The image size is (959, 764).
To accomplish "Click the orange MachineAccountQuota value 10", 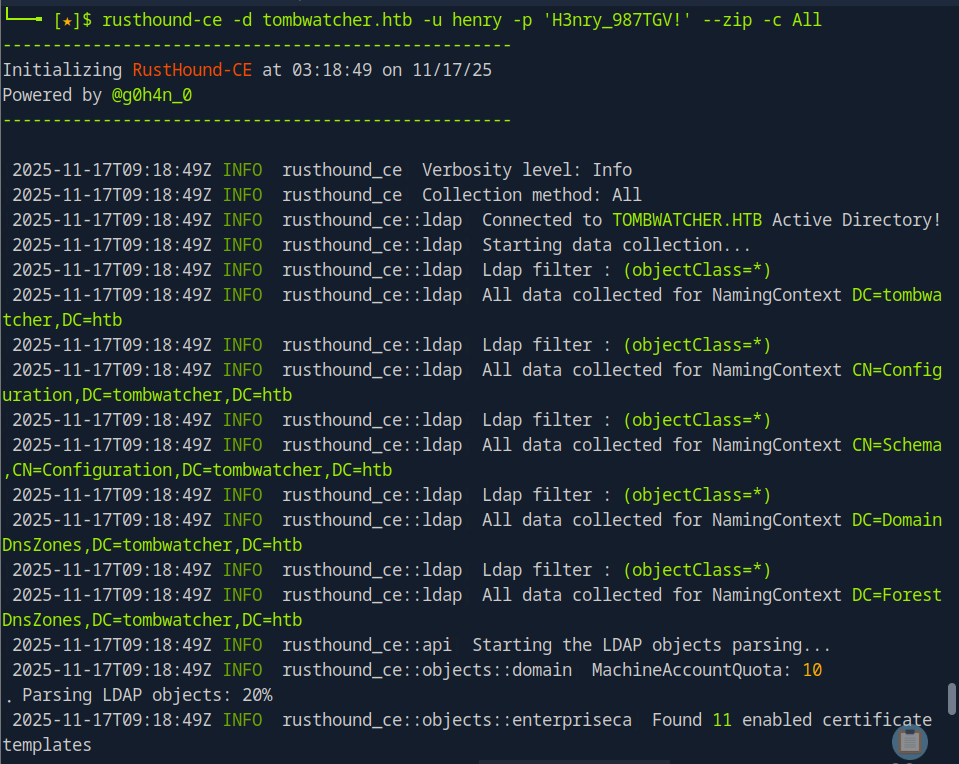I will pos(812,670).
